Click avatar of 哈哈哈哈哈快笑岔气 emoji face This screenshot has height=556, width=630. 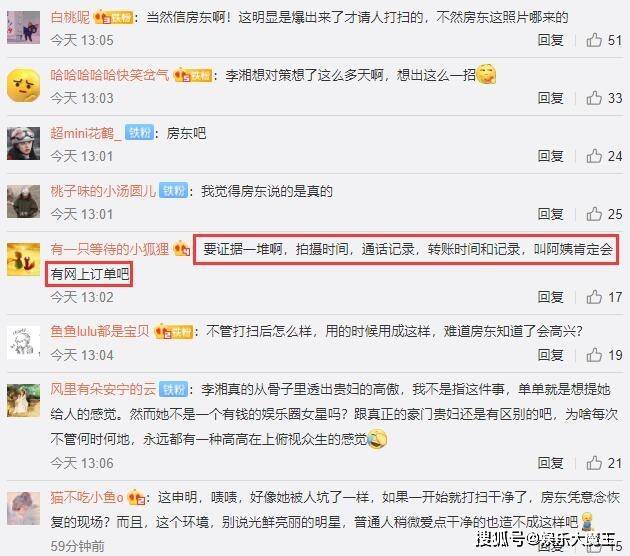tap(23, 85)
